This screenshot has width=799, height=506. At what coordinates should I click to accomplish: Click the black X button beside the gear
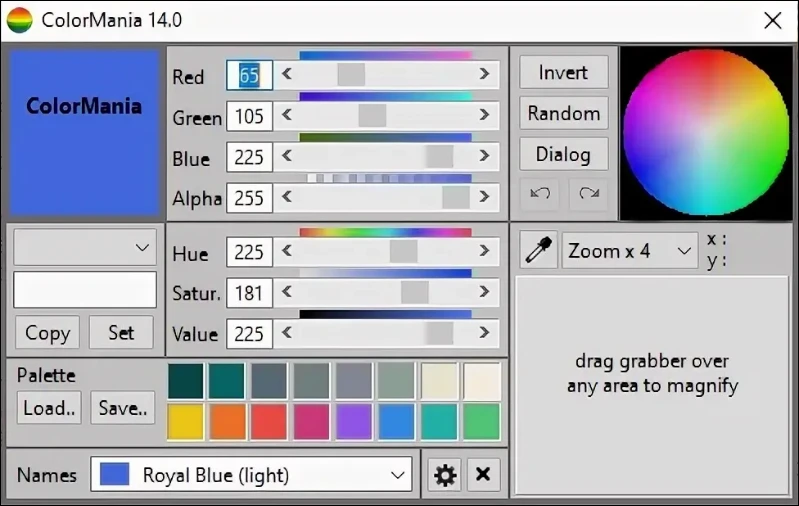483,475
